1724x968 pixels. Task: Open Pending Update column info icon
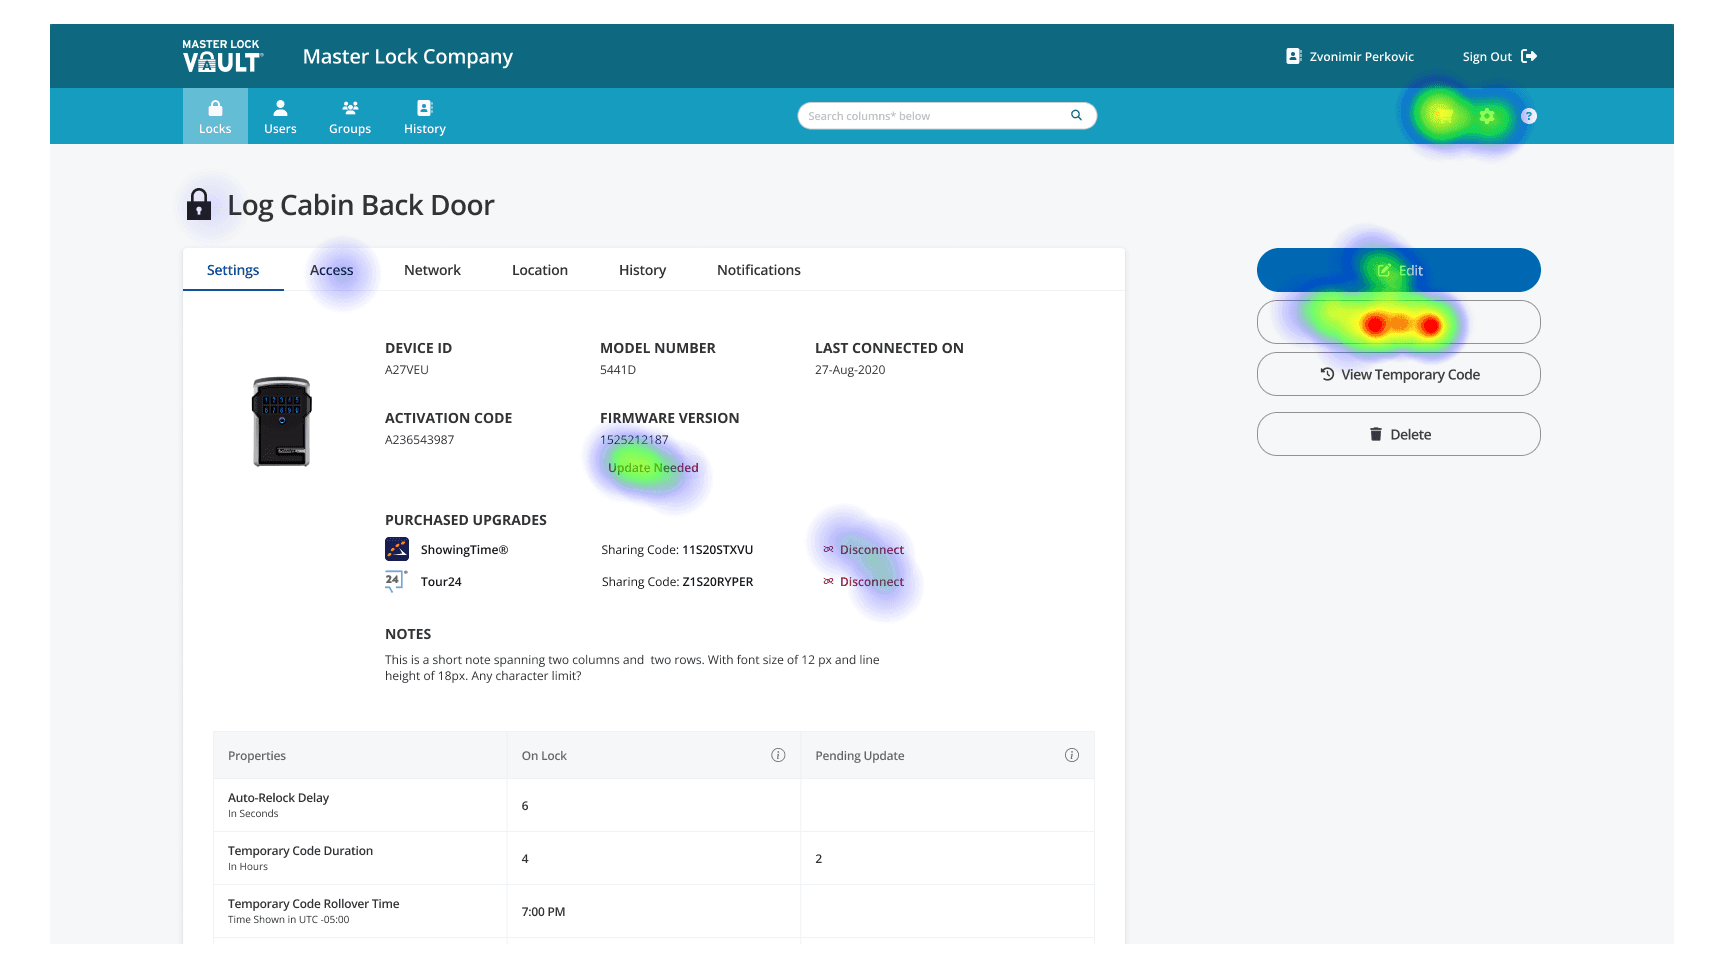tap(1072, 755)
